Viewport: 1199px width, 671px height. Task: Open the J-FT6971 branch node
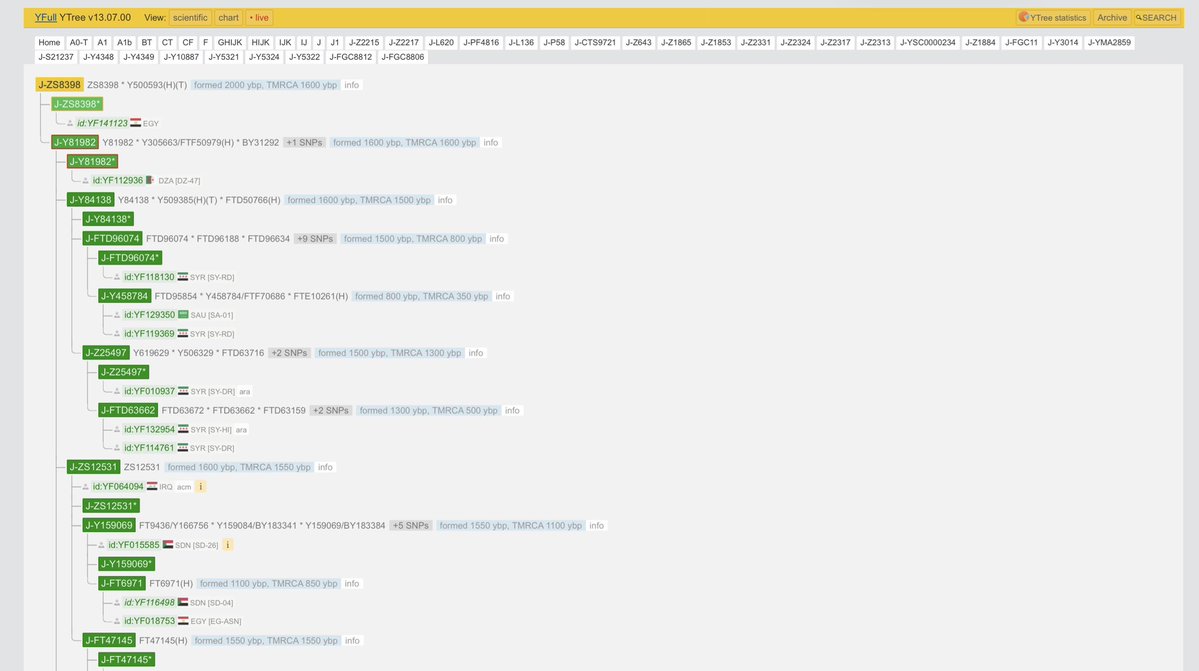tap(122, 583)
